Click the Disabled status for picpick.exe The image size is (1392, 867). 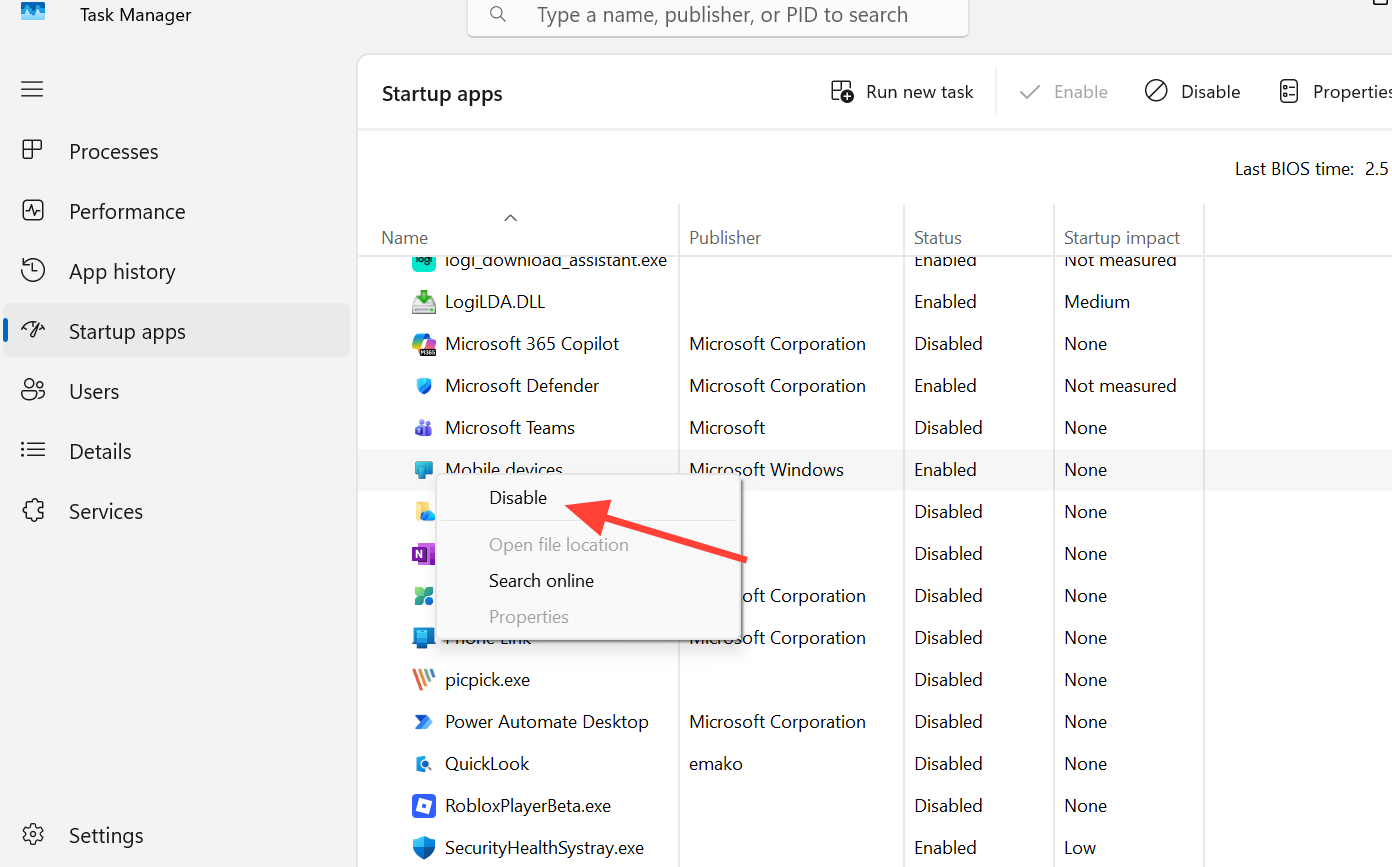(x=948, y=680)
